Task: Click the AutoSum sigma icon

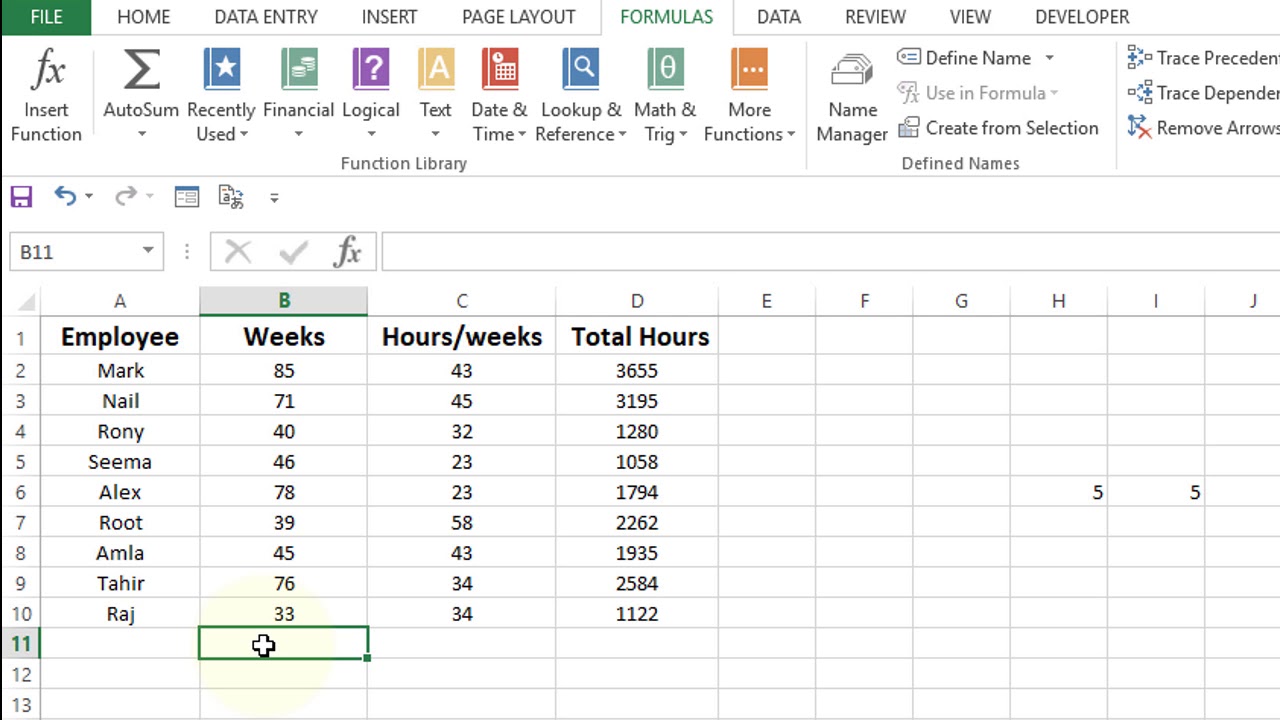Action: (141, 70)
